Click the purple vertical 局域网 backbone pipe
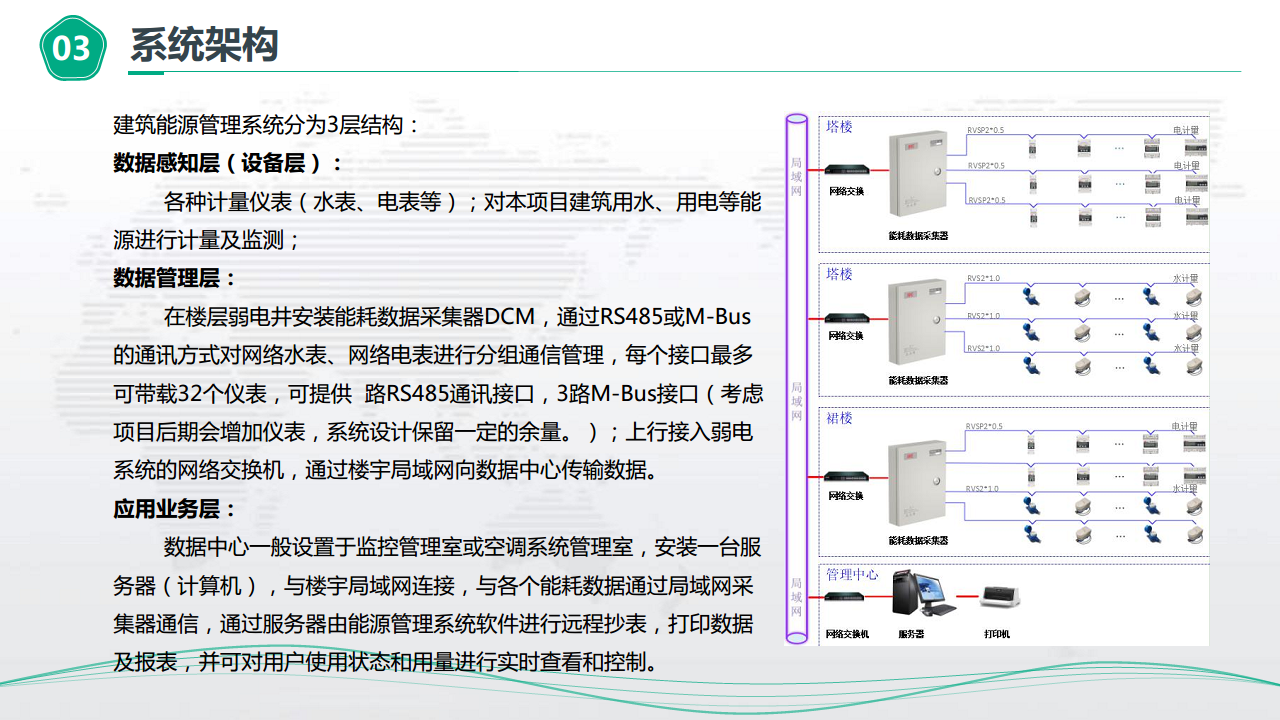1280x720 pixels. (796, 377)
